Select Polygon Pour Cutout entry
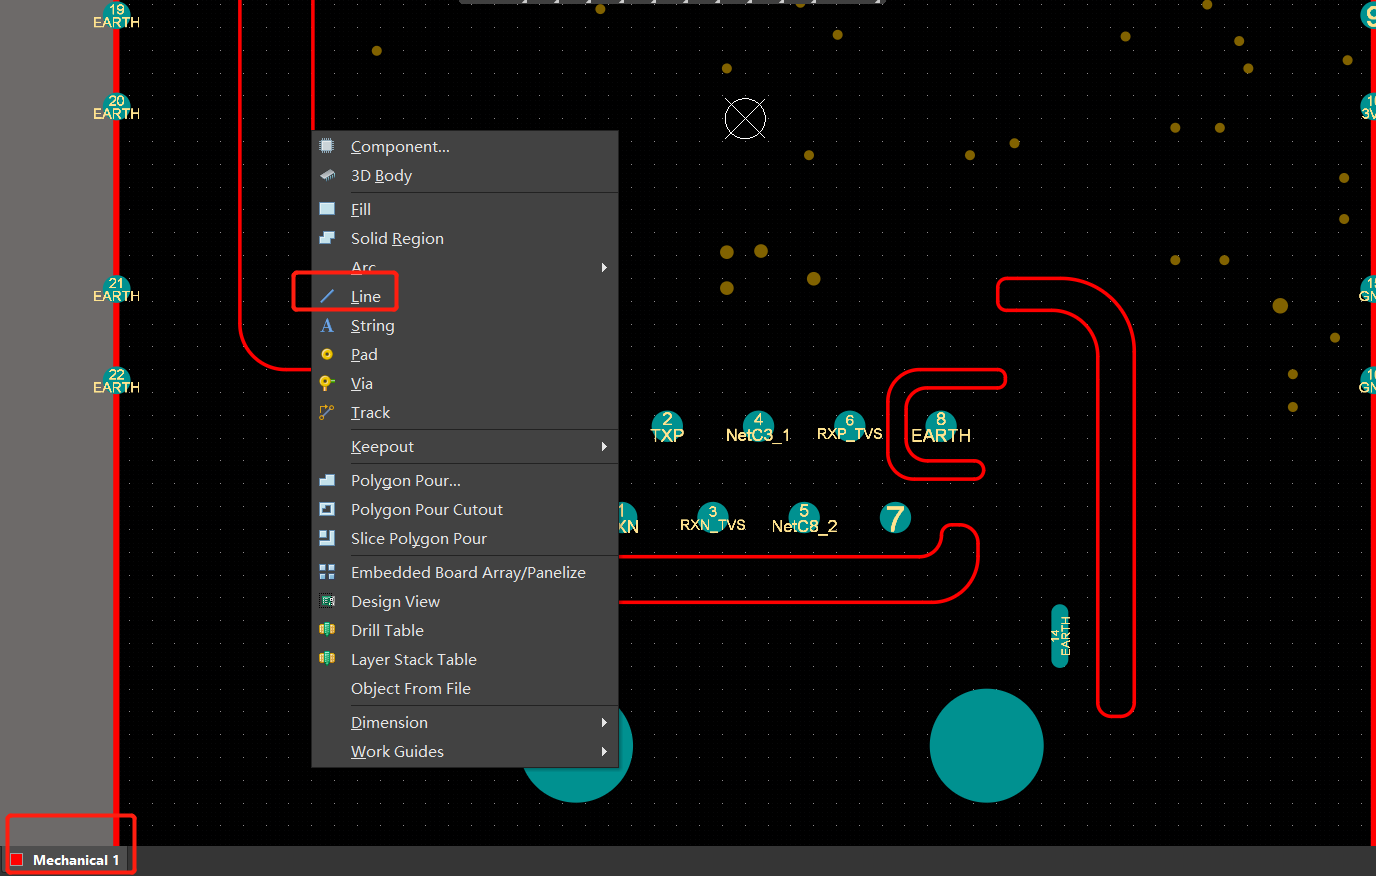 [x=465, y=509]
